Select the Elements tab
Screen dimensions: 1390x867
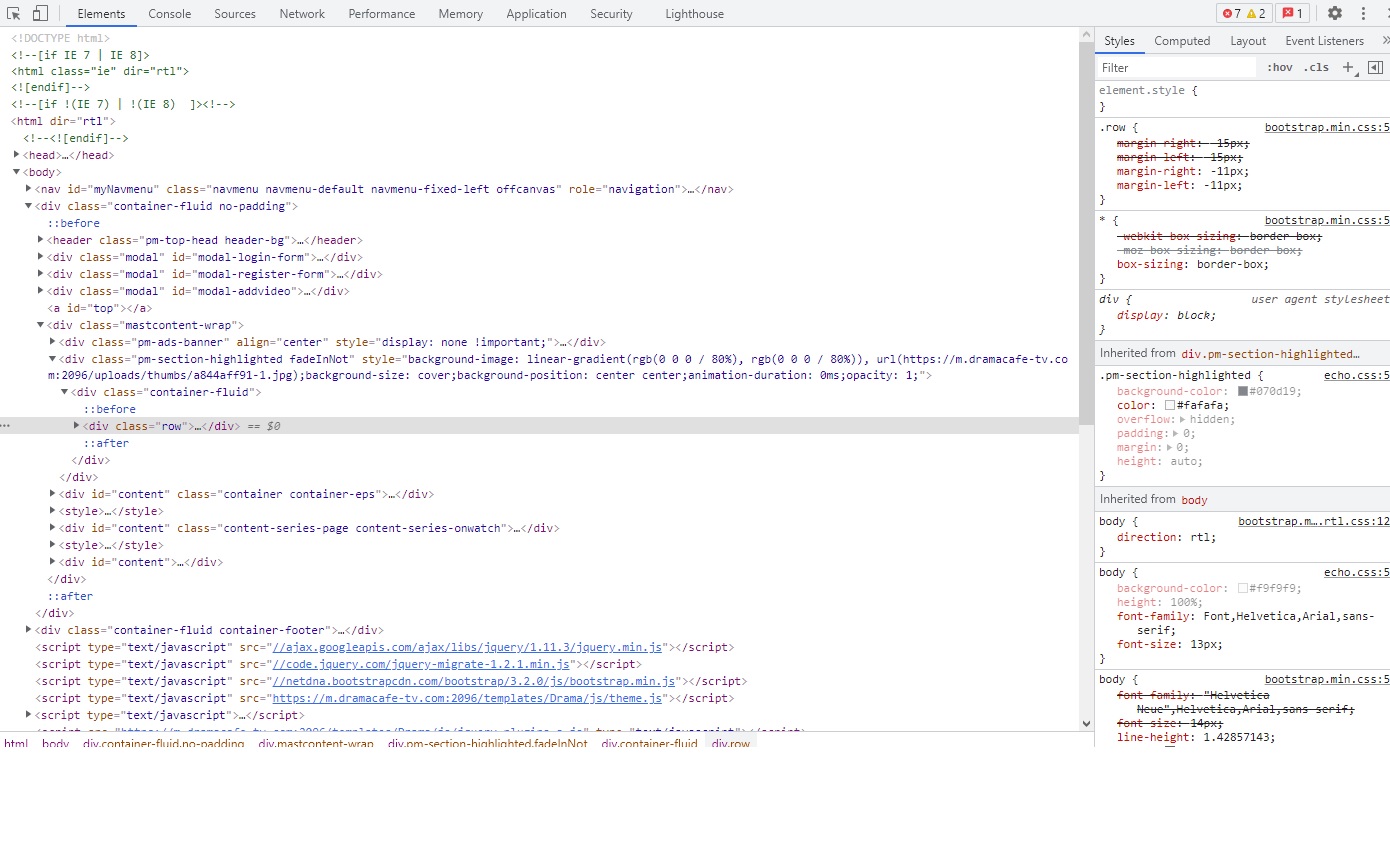(101, 13)
